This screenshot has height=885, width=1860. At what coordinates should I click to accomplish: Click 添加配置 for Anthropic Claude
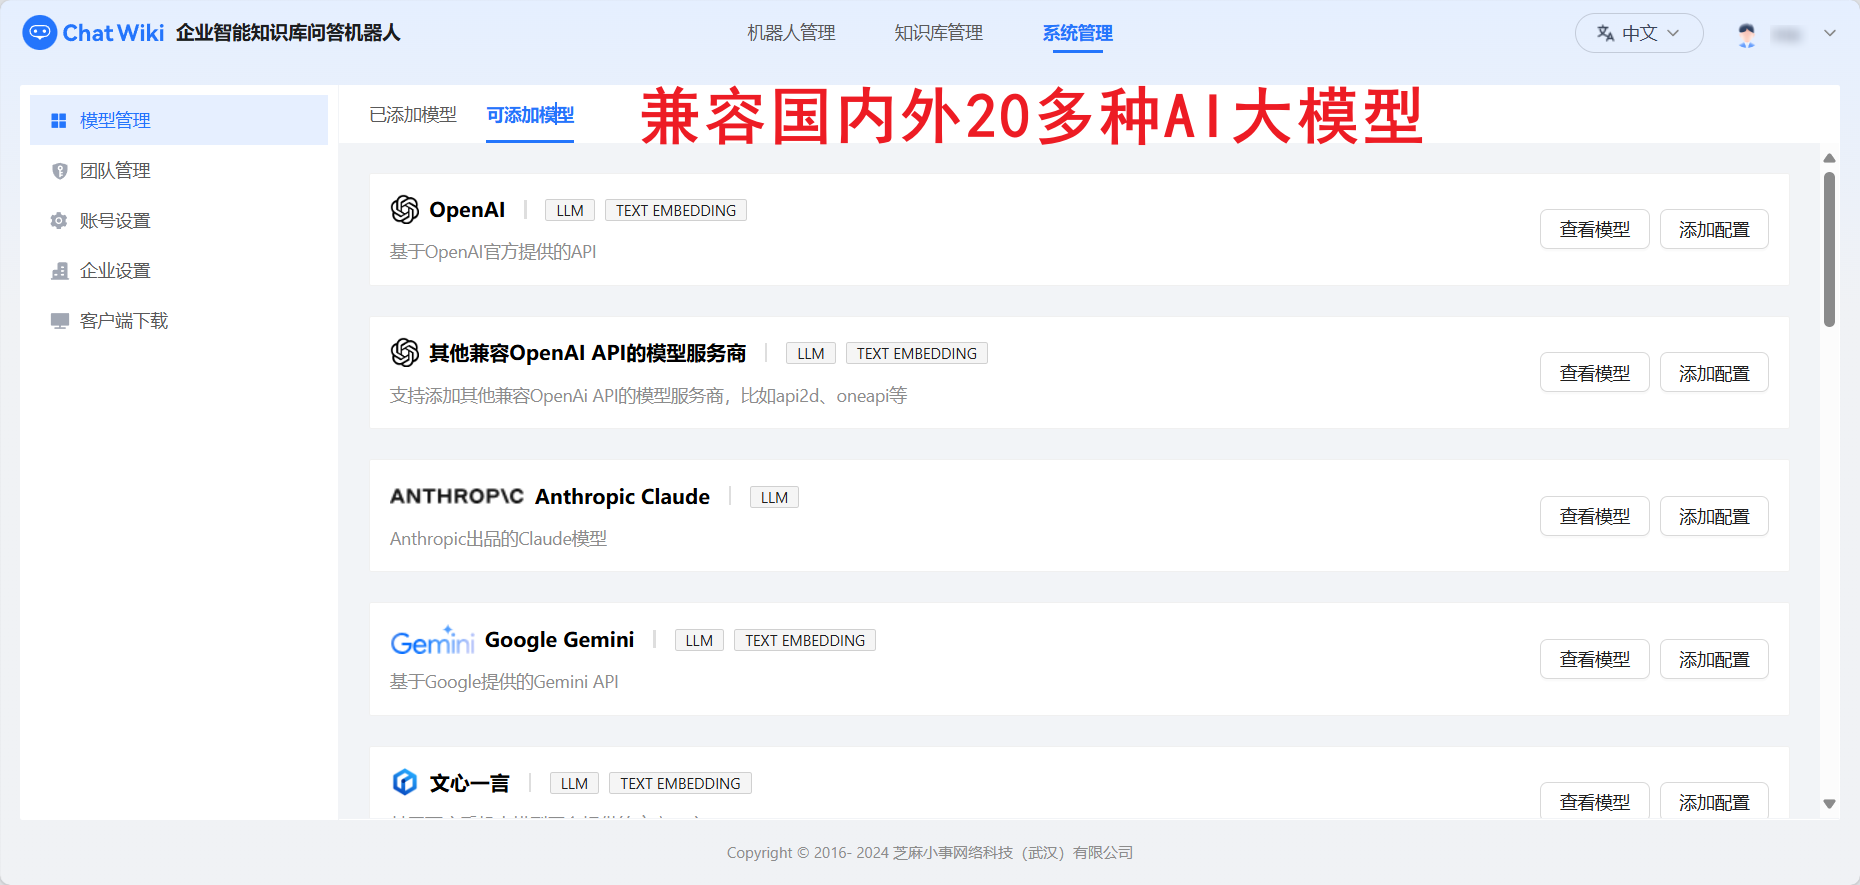point(1714,516)
